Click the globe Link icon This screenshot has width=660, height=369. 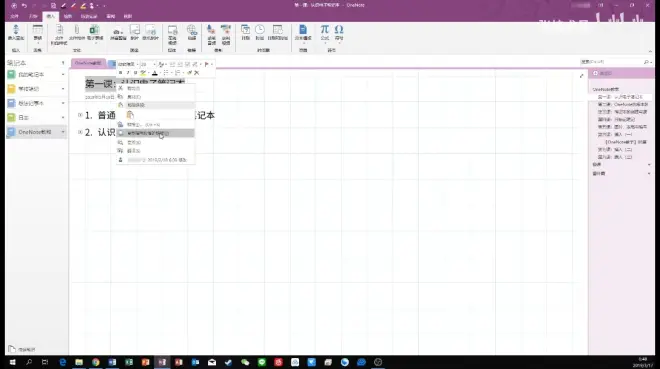click(x=192, y=32)
